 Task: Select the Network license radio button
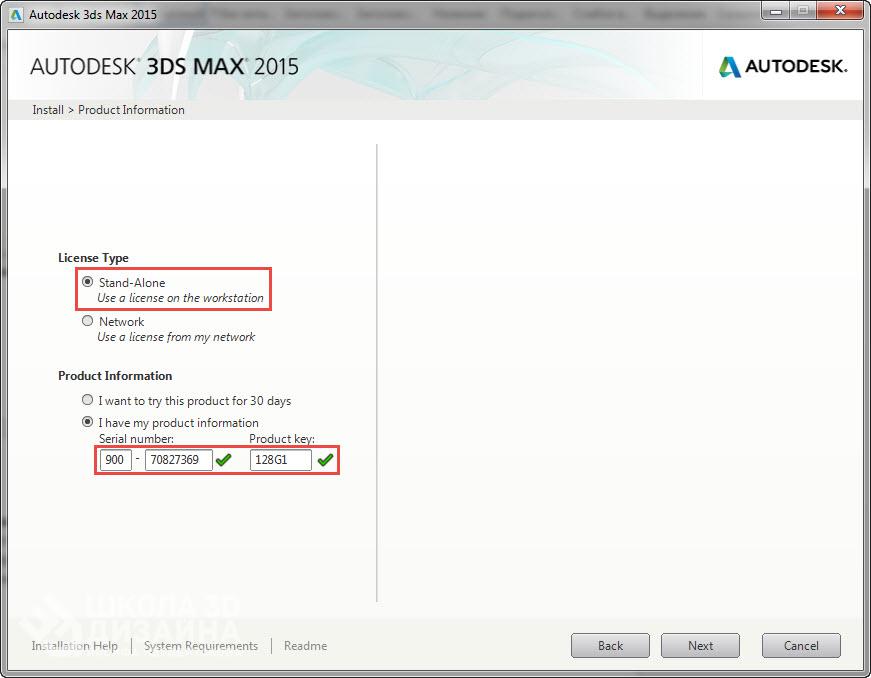click(x=87, y=321)
